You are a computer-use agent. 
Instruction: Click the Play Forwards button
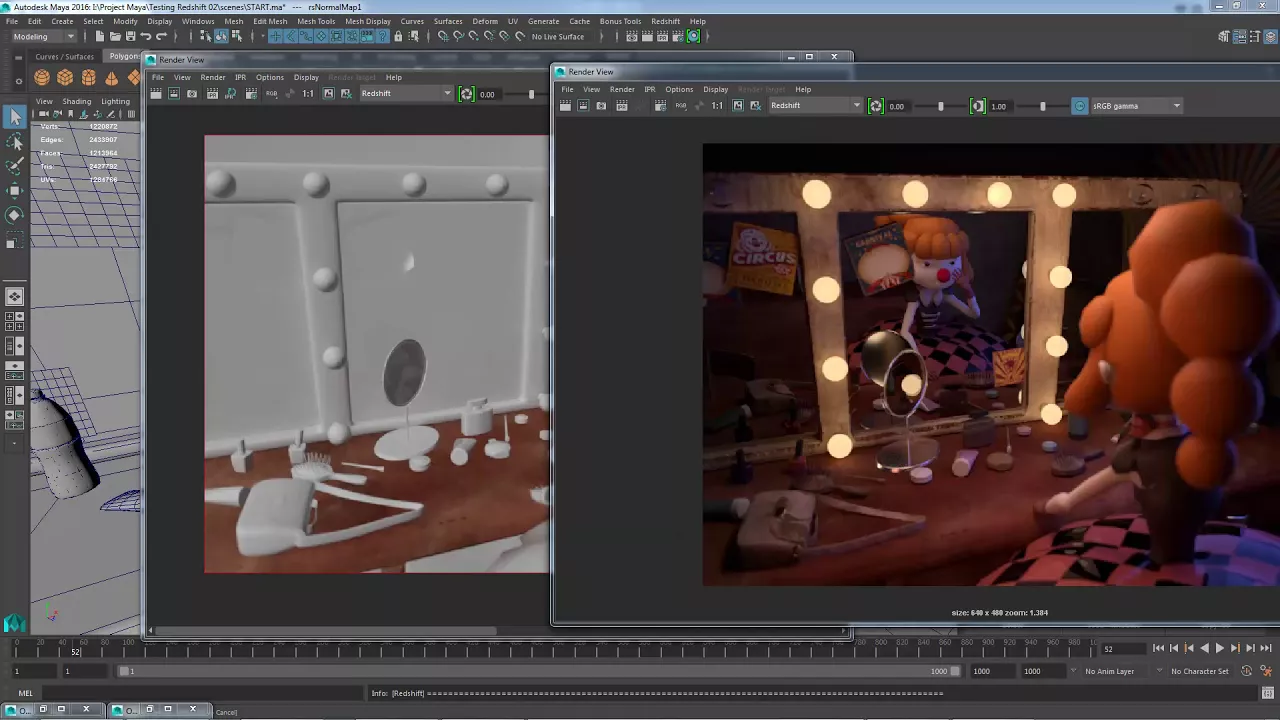point(1219,648)
